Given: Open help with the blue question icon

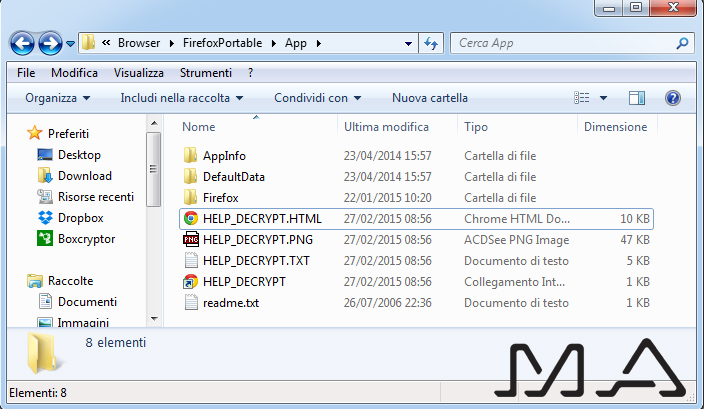Looking at the screenshot, I should (673, 98).
